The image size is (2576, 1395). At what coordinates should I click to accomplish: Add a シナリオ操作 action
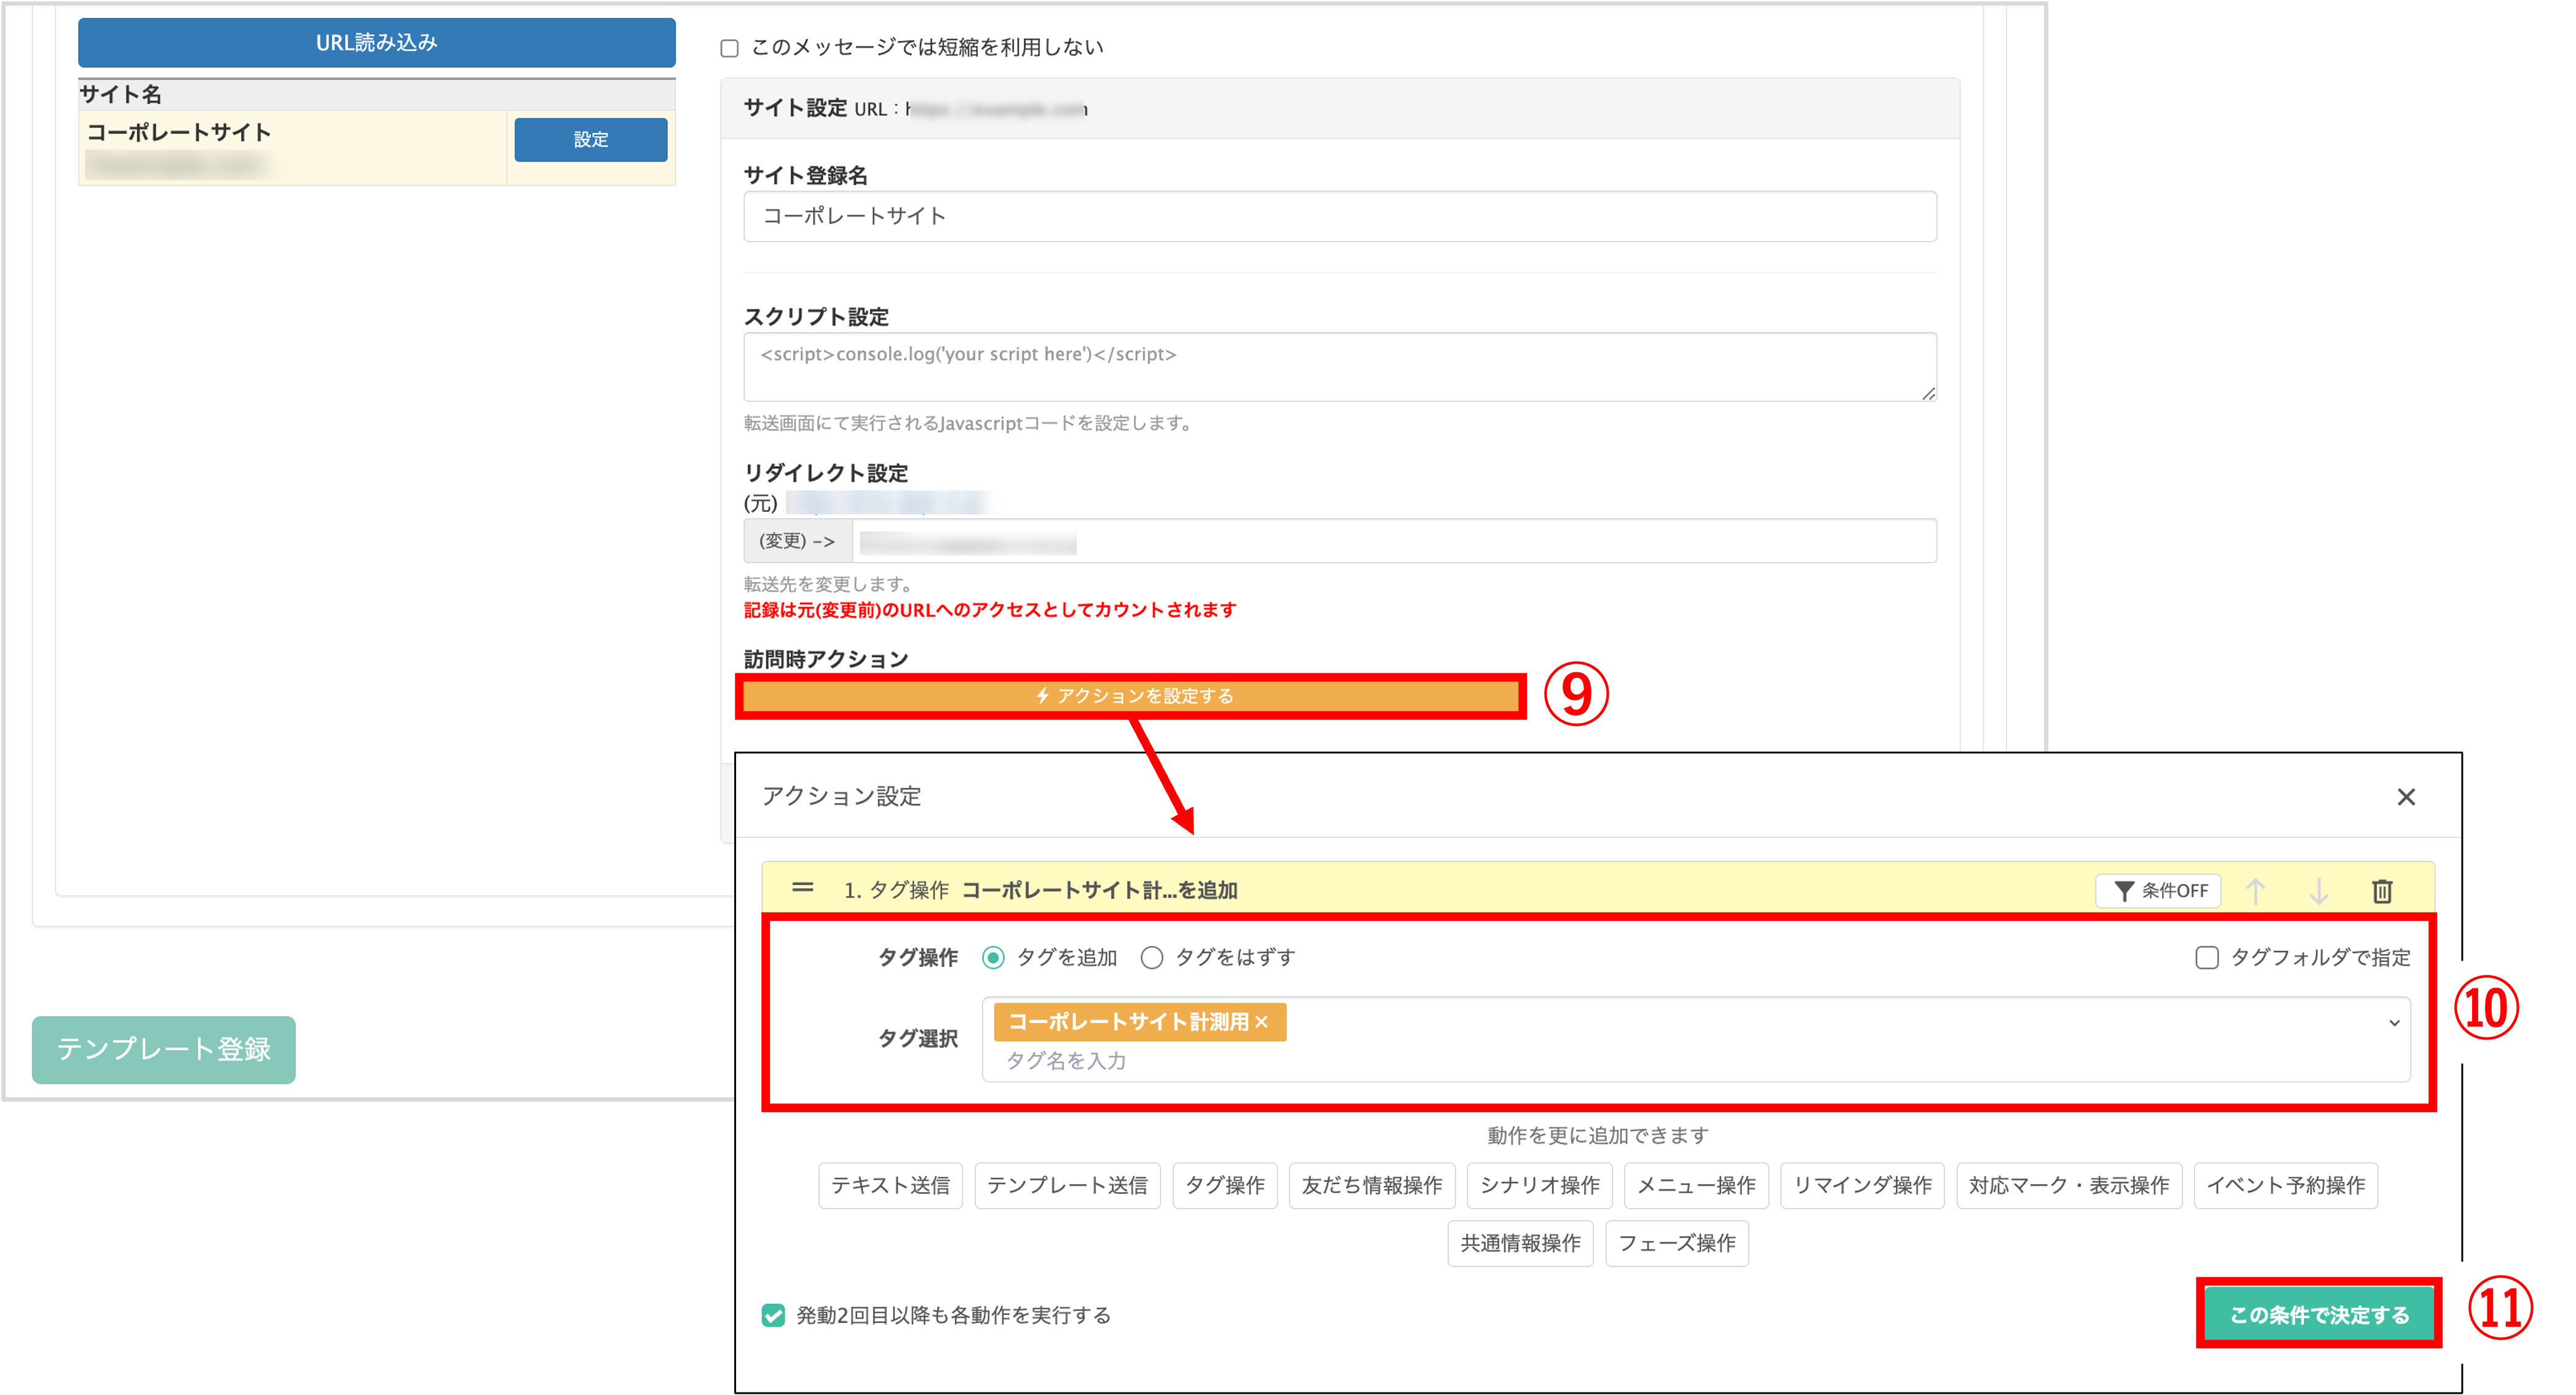click(x=1539, y=1185)
